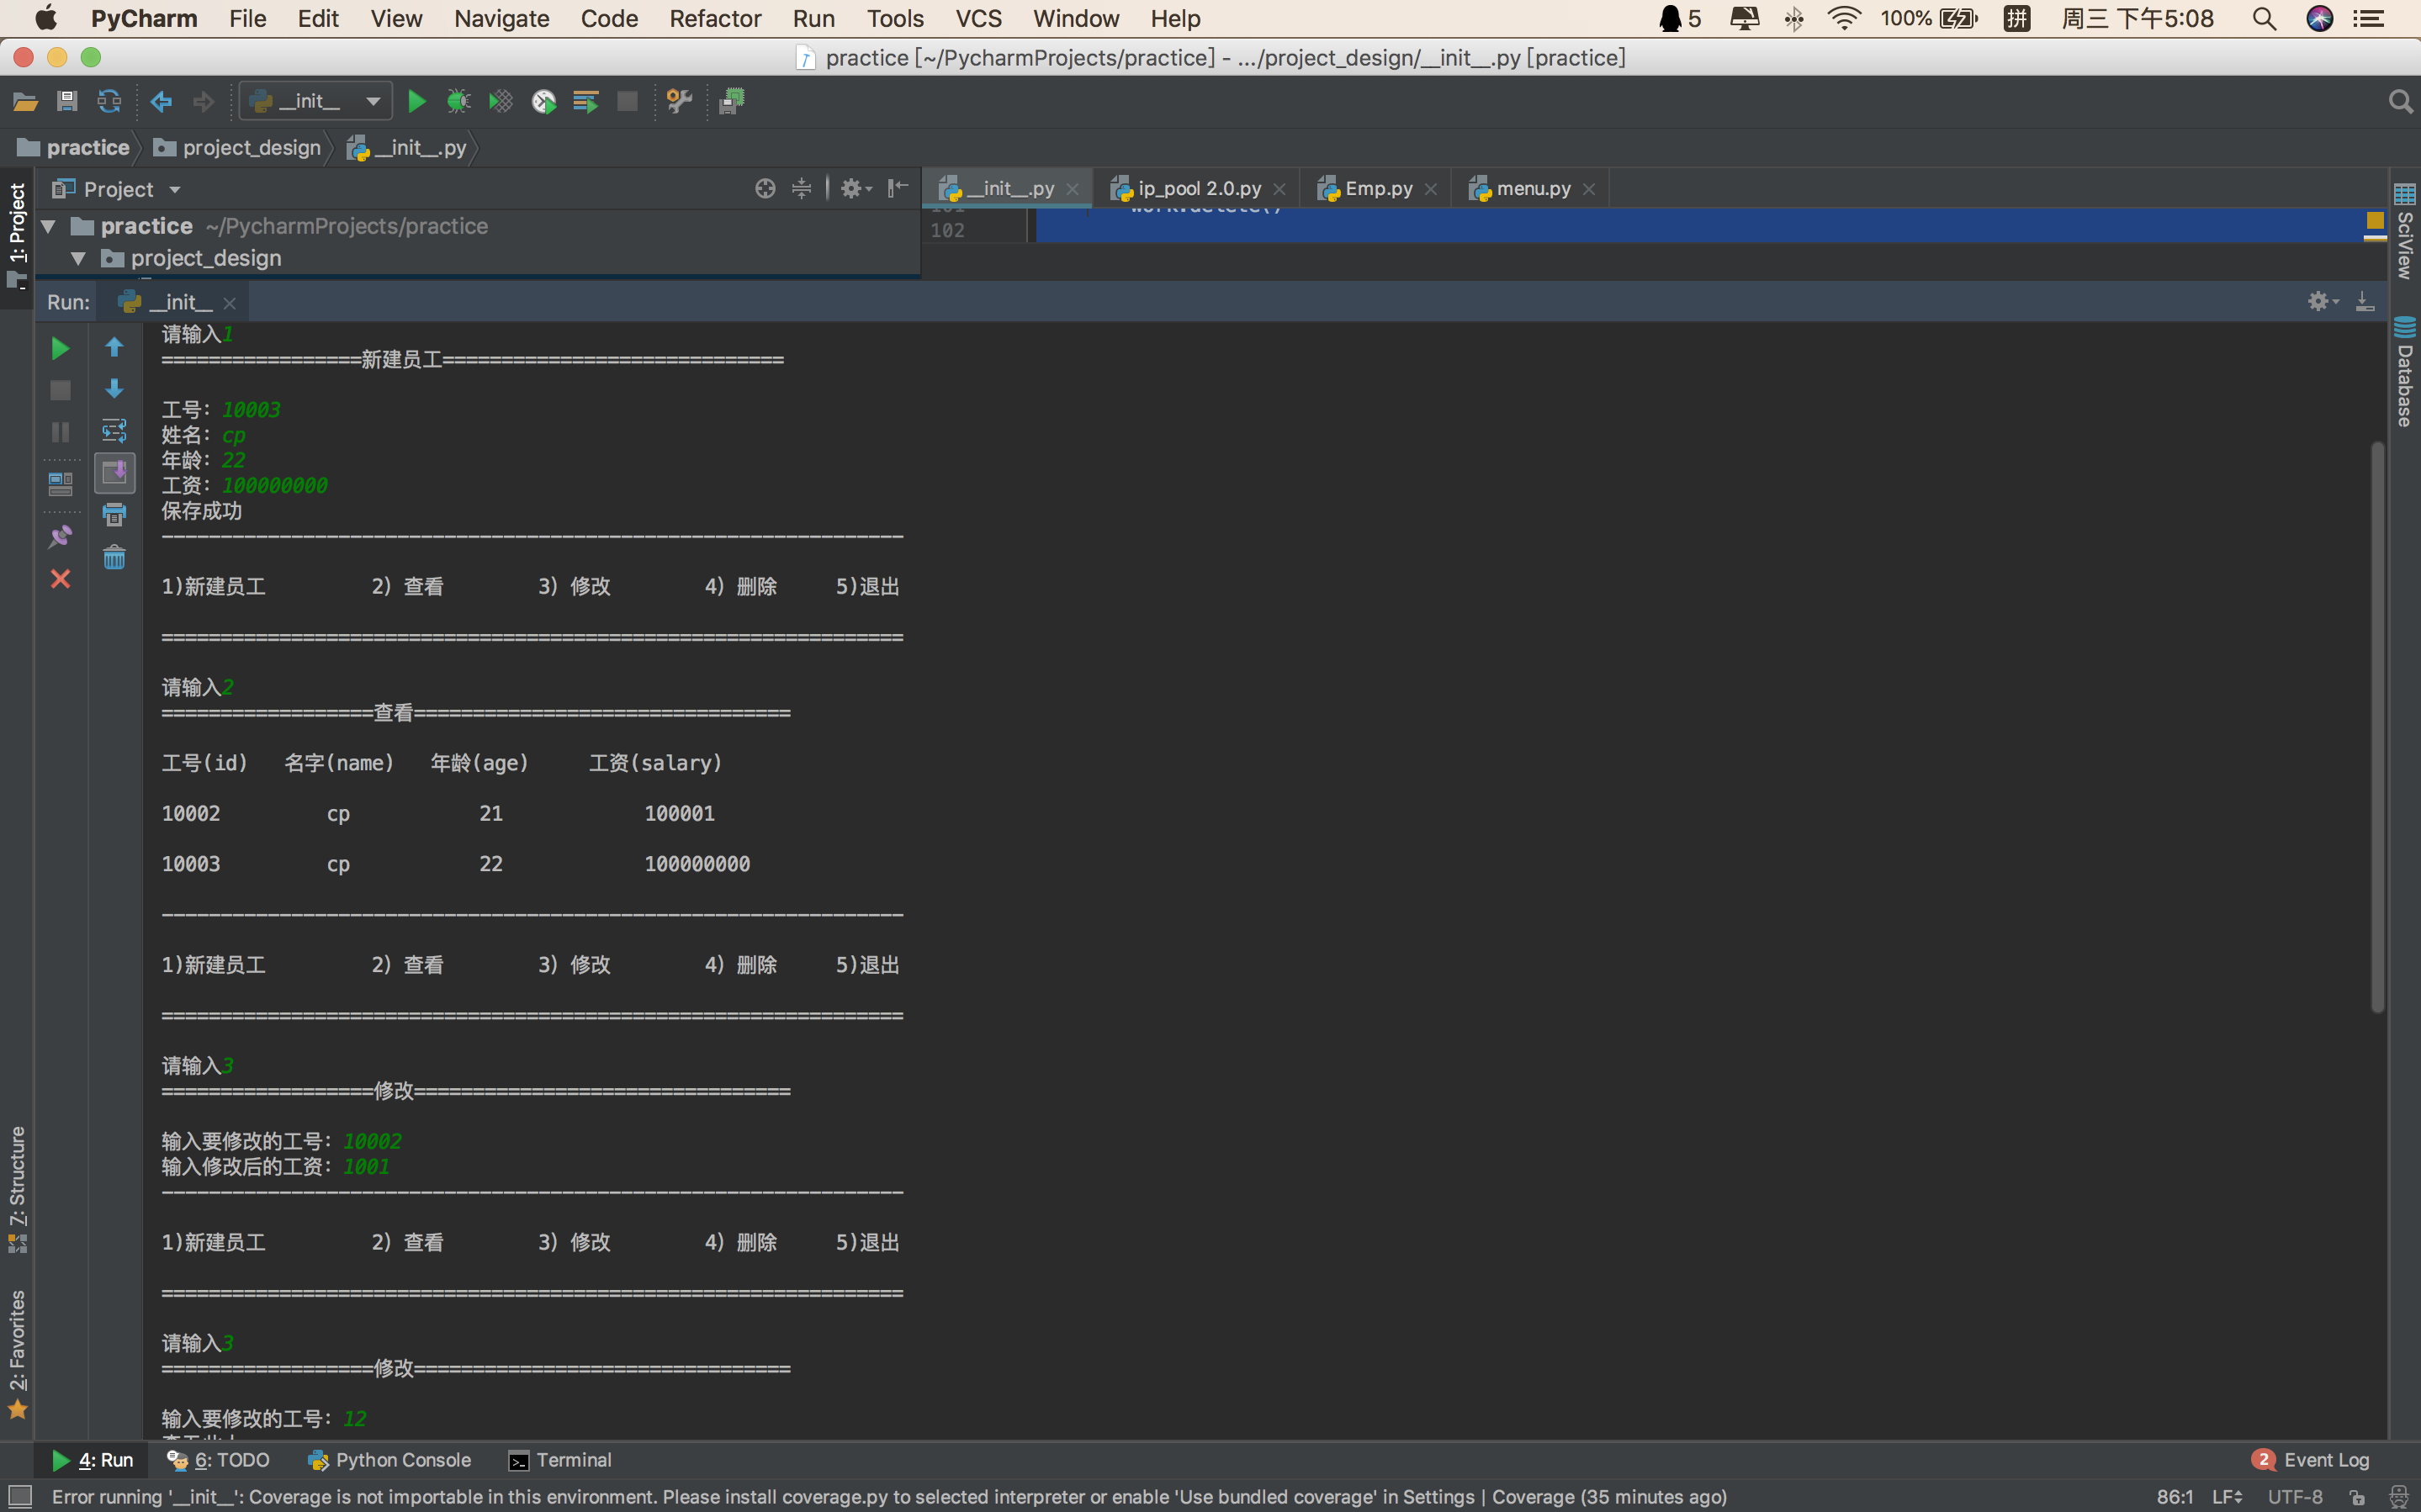Click the Run console vertical scrollbar
Screen dimensions: 2421x1512
coord(2377,727)
